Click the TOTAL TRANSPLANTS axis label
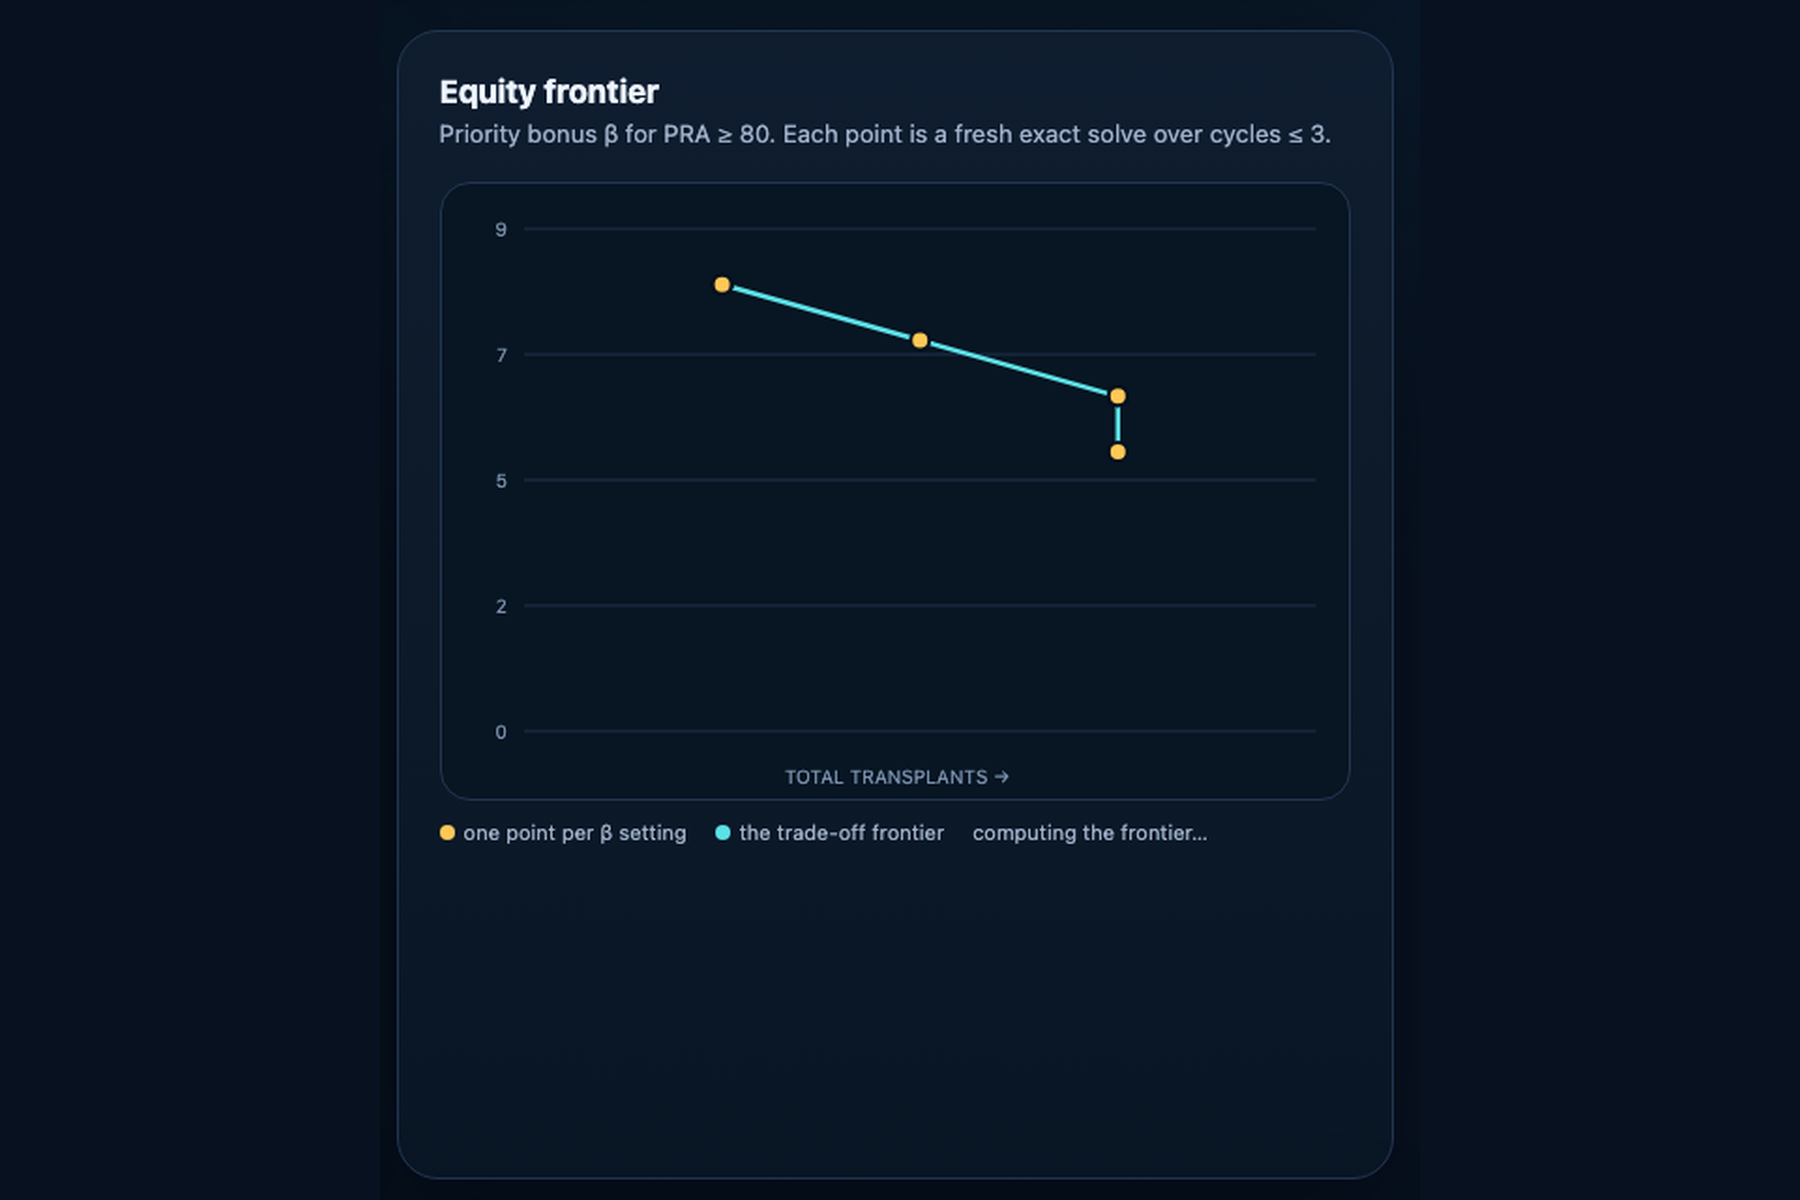Image resolution: width=1800 pixels, height=1200 pixels. pos(896,777)
